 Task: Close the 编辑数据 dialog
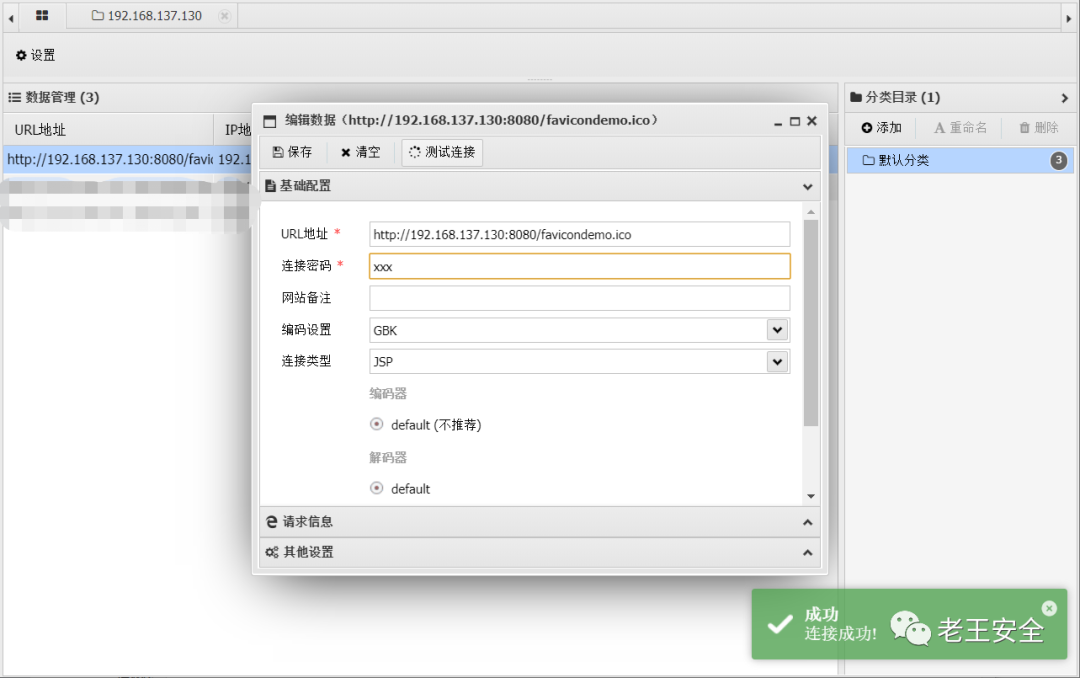tap(812, 121)
